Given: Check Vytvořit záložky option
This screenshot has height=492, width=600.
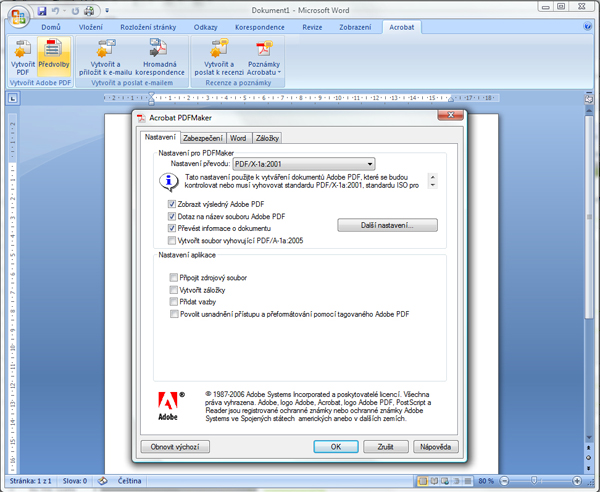Looking at the screenshot, I should tap(174, 290).
